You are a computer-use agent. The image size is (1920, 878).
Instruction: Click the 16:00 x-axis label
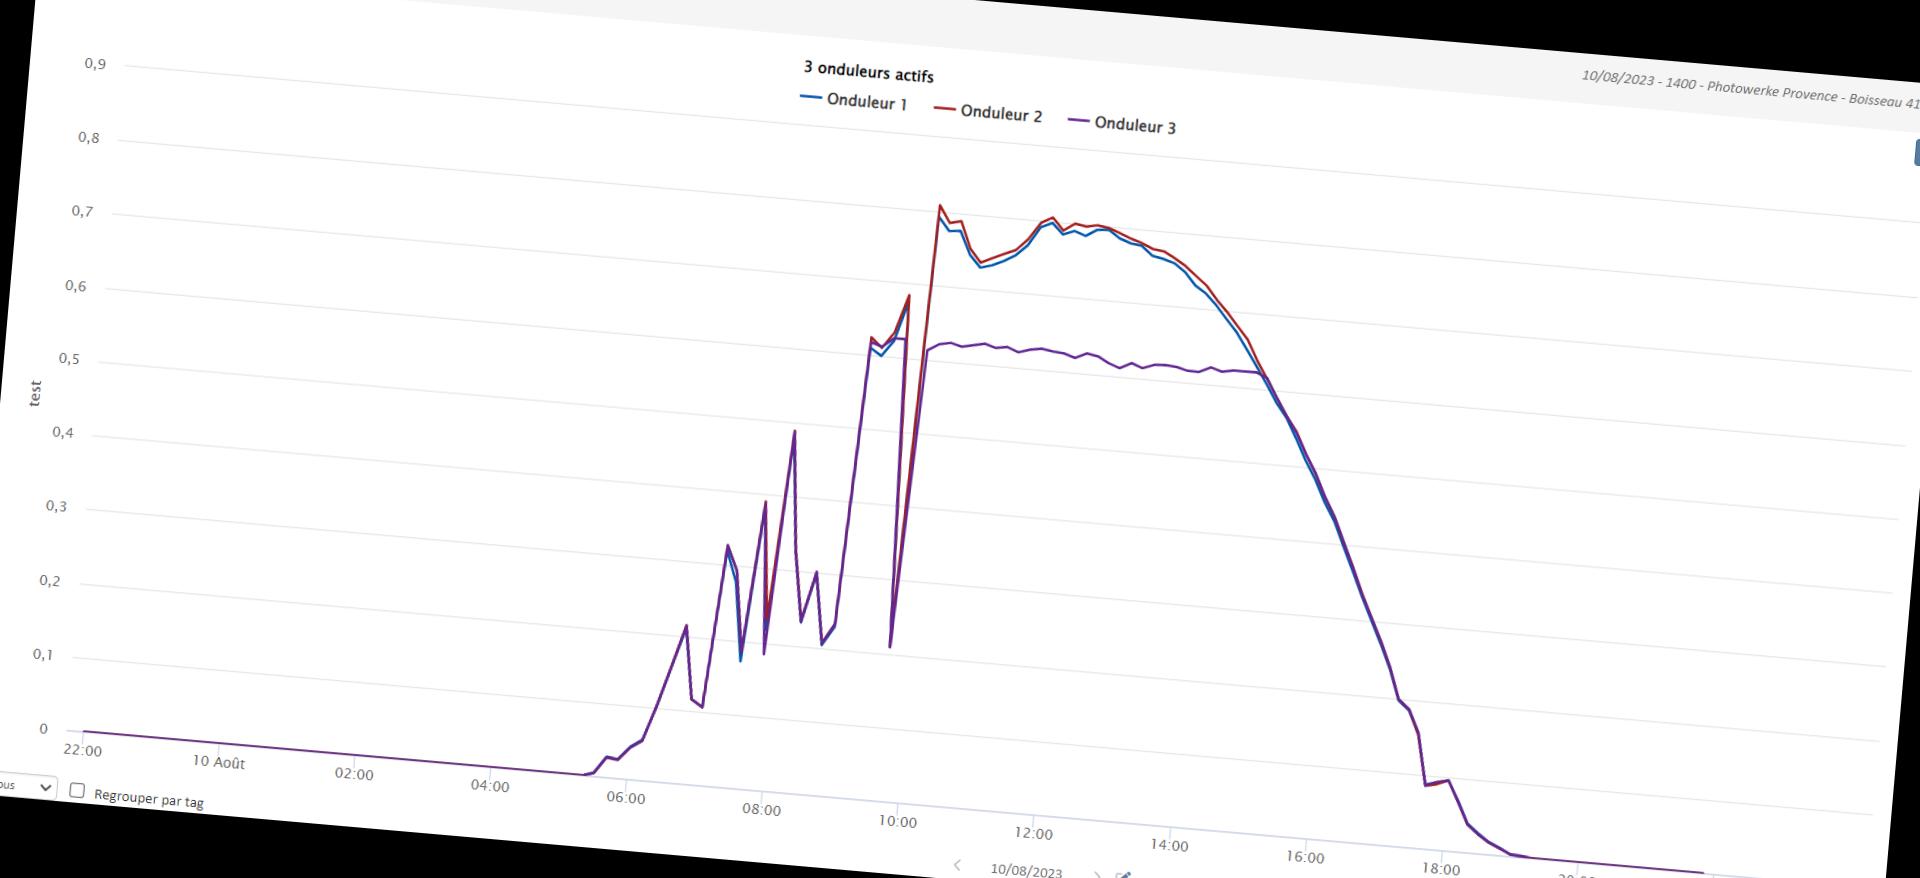click(1305, 857)
